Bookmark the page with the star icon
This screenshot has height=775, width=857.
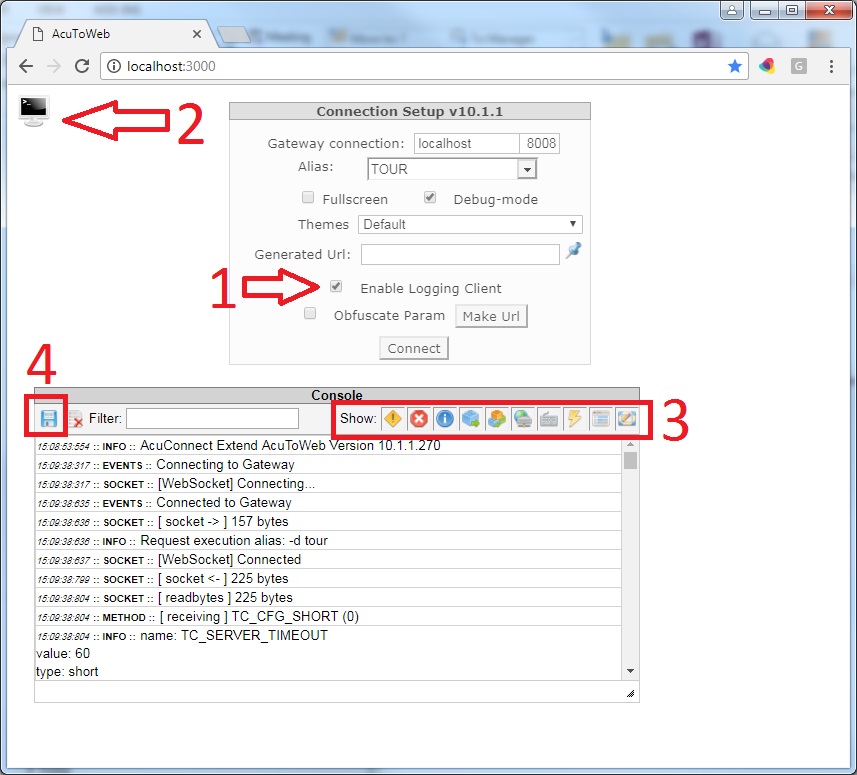[735, 66]
